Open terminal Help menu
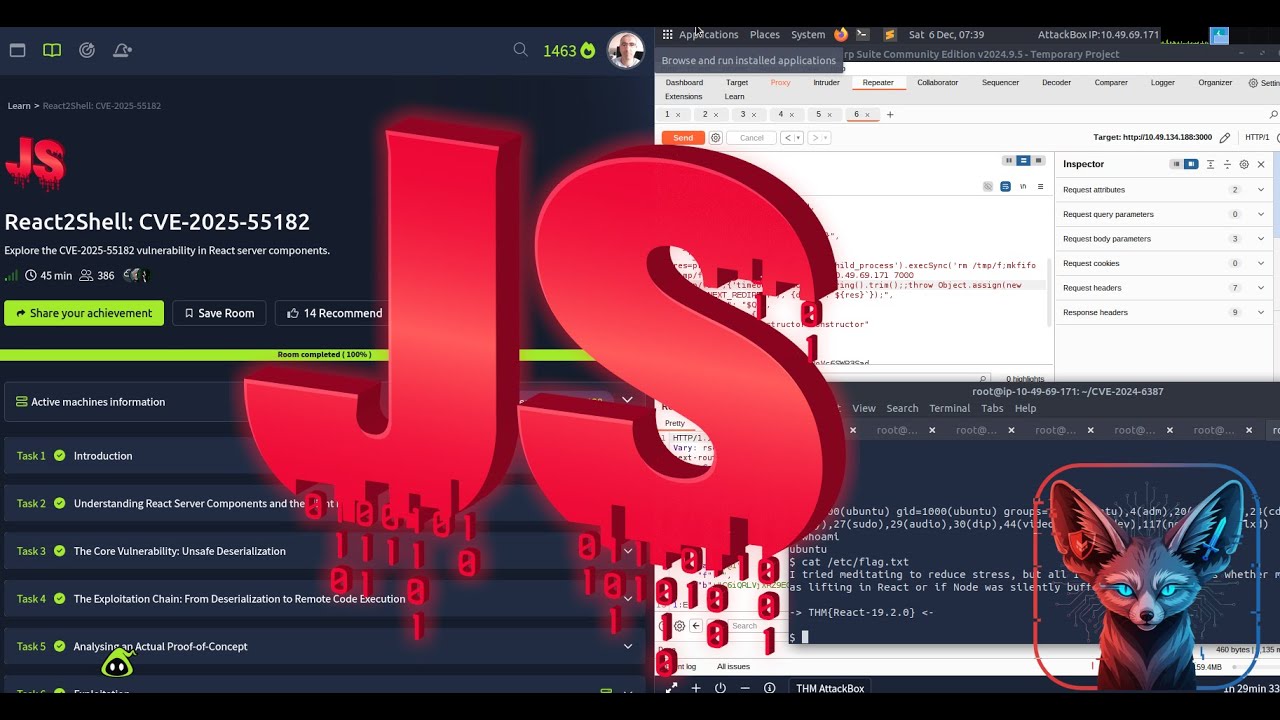 (1025, 408)
